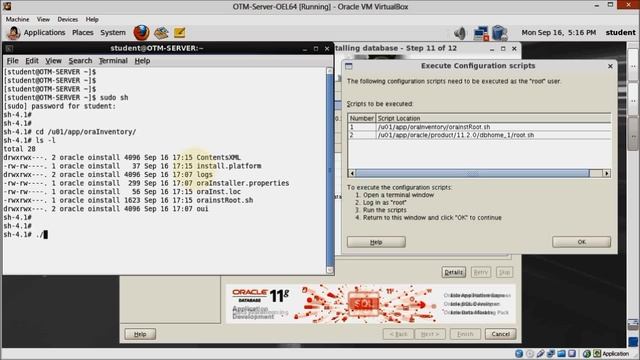The image size is (640, 360).
Task: Click the Details button in installer
Action: click(x=453, y=272)
